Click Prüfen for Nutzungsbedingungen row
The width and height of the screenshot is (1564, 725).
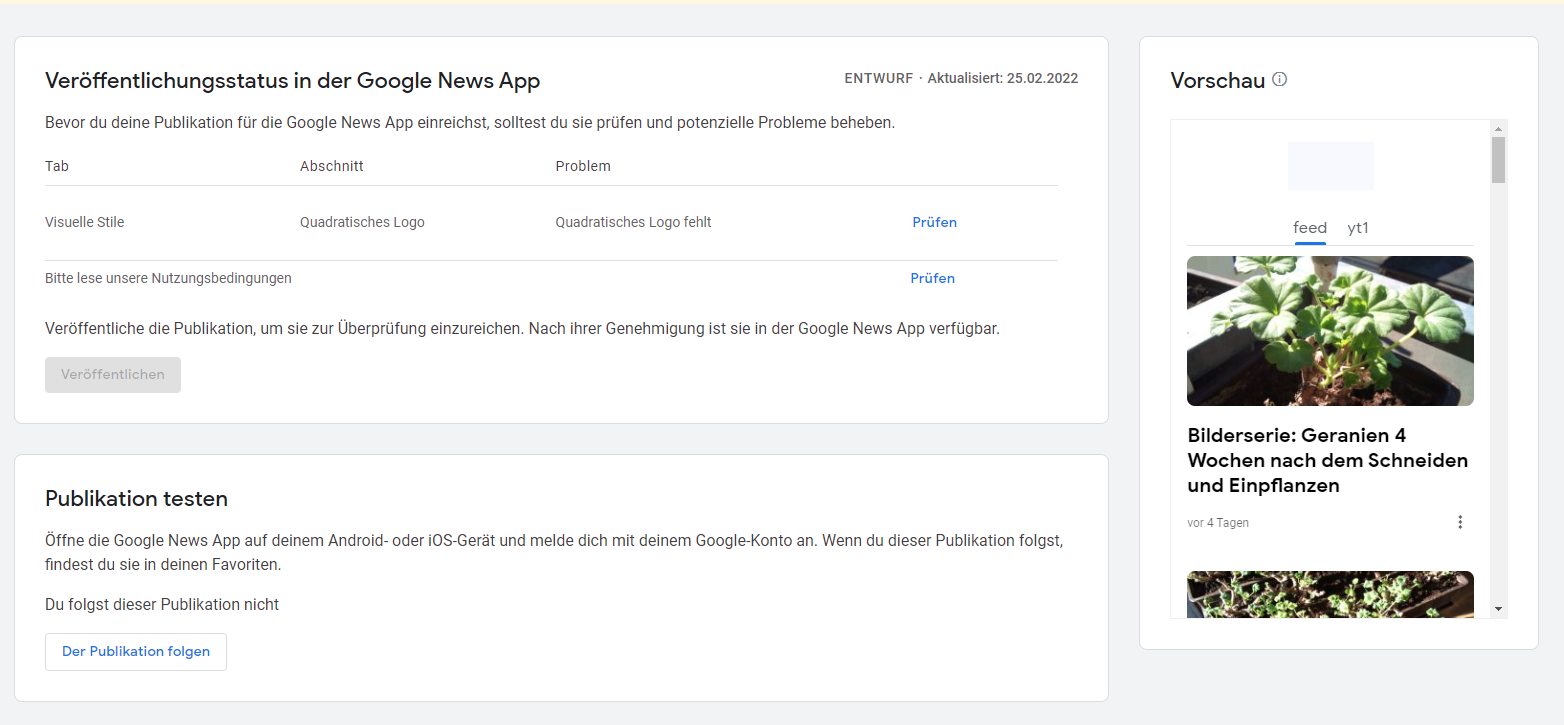click(x=932, y=279)
